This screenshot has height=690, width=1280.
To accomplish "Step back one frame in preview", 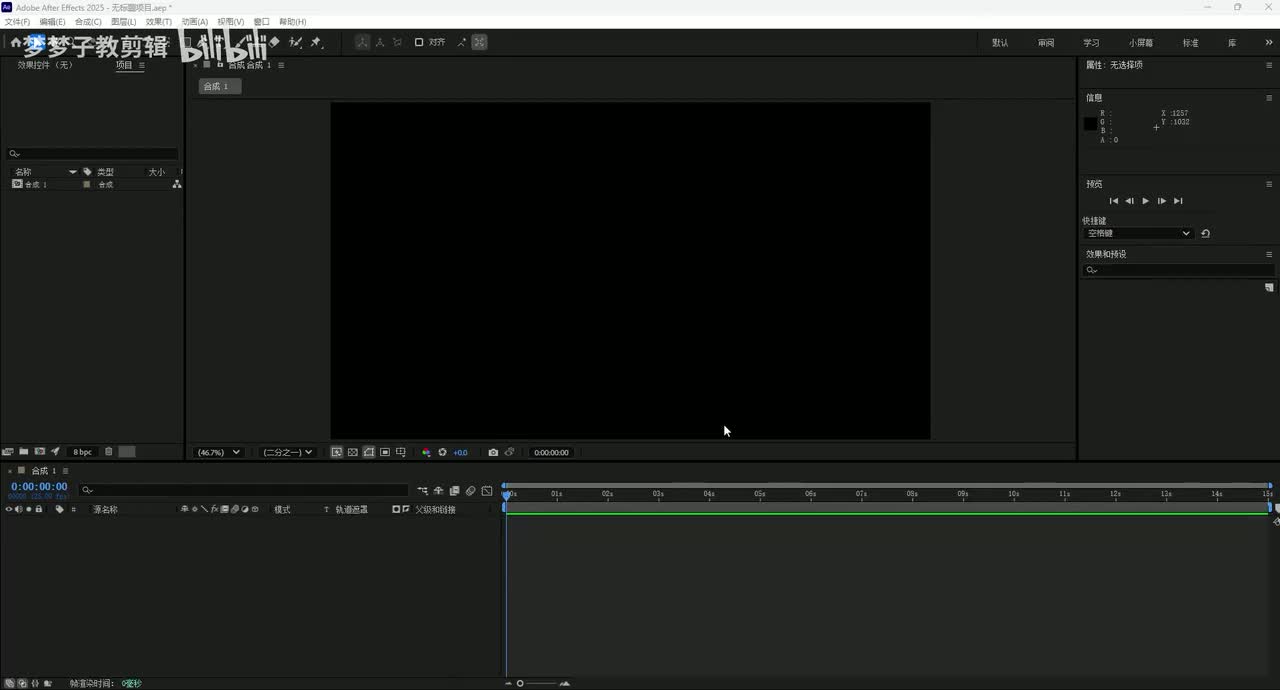I will (1130, 201).
